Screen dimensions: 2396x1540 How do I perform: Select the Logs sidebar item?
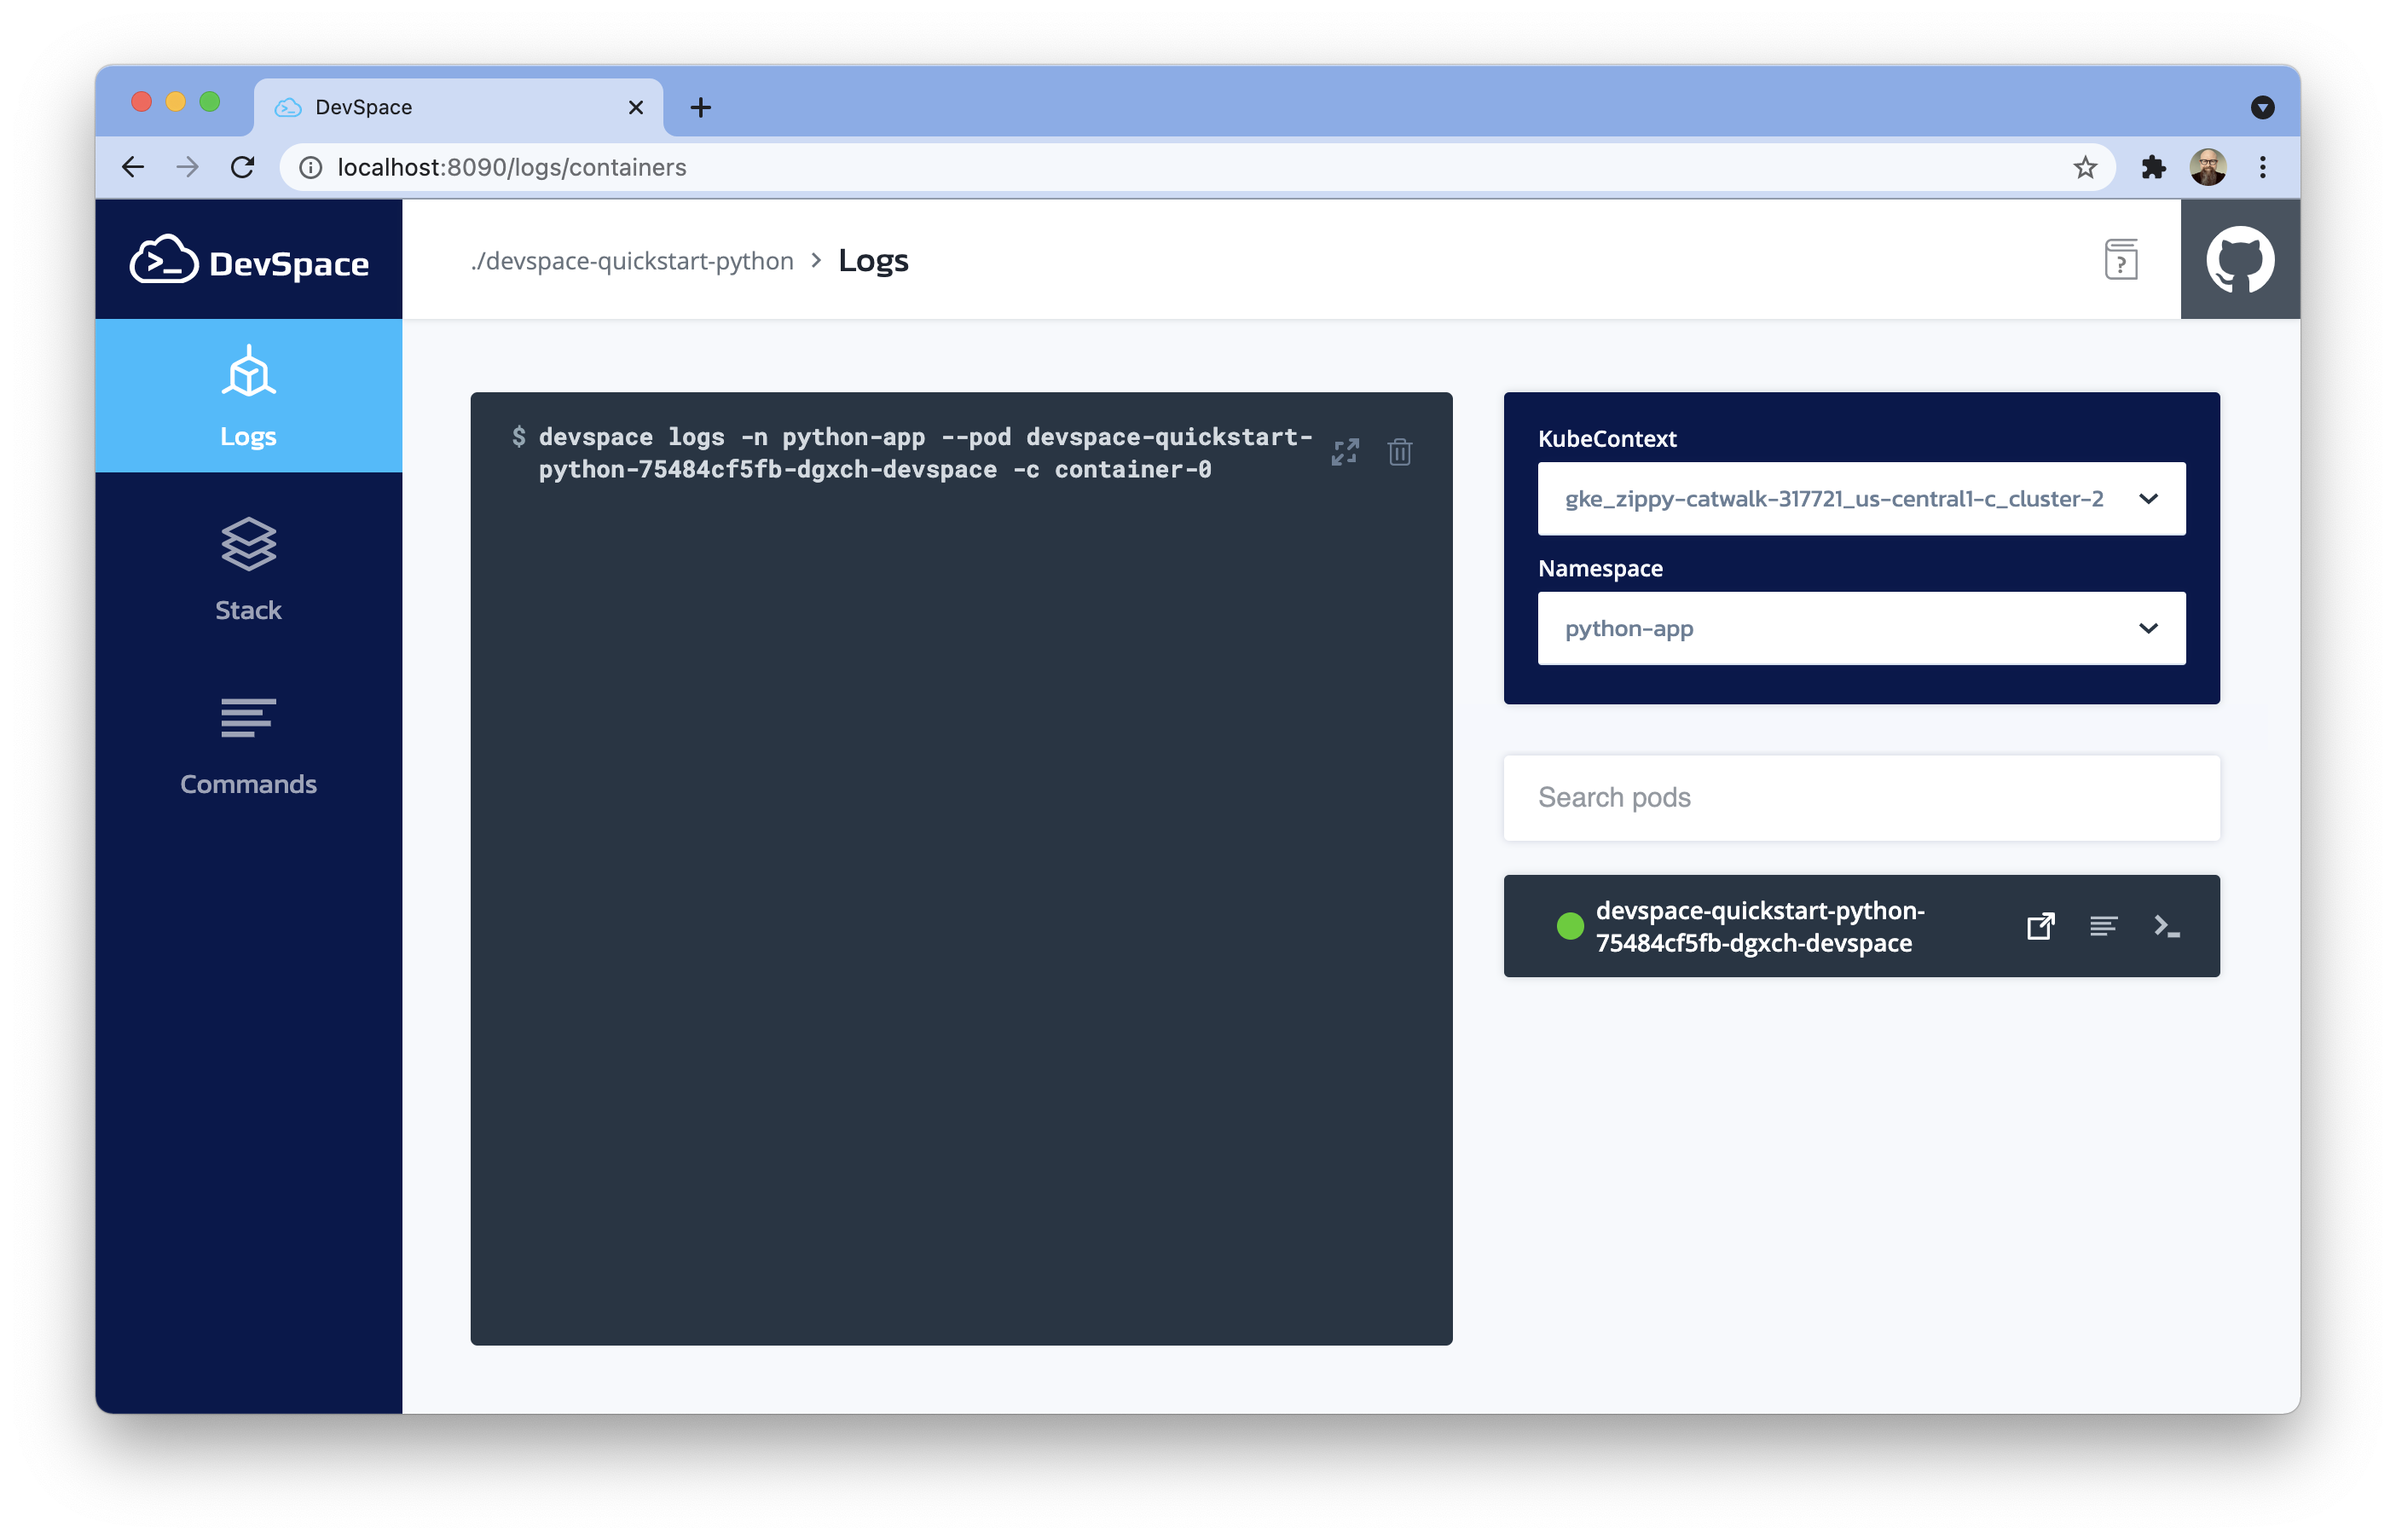click(248, 396)
